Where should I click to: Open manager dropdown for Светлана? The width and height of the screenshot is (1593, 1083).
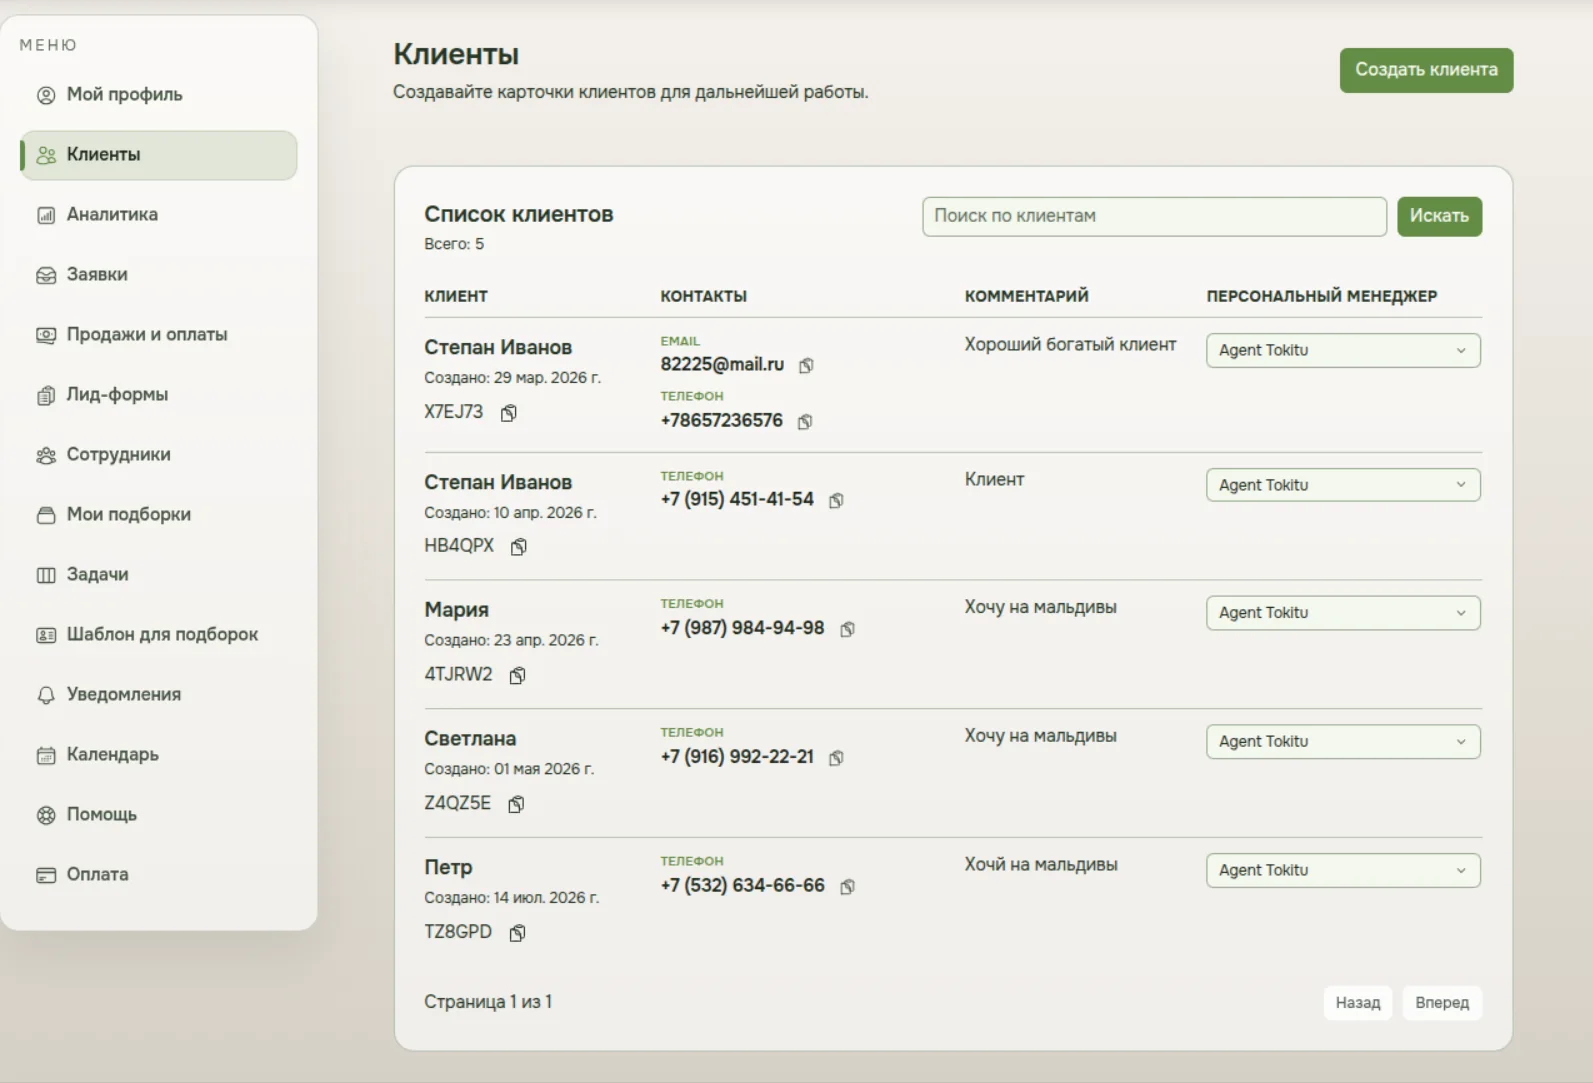tap(1343, 742)
